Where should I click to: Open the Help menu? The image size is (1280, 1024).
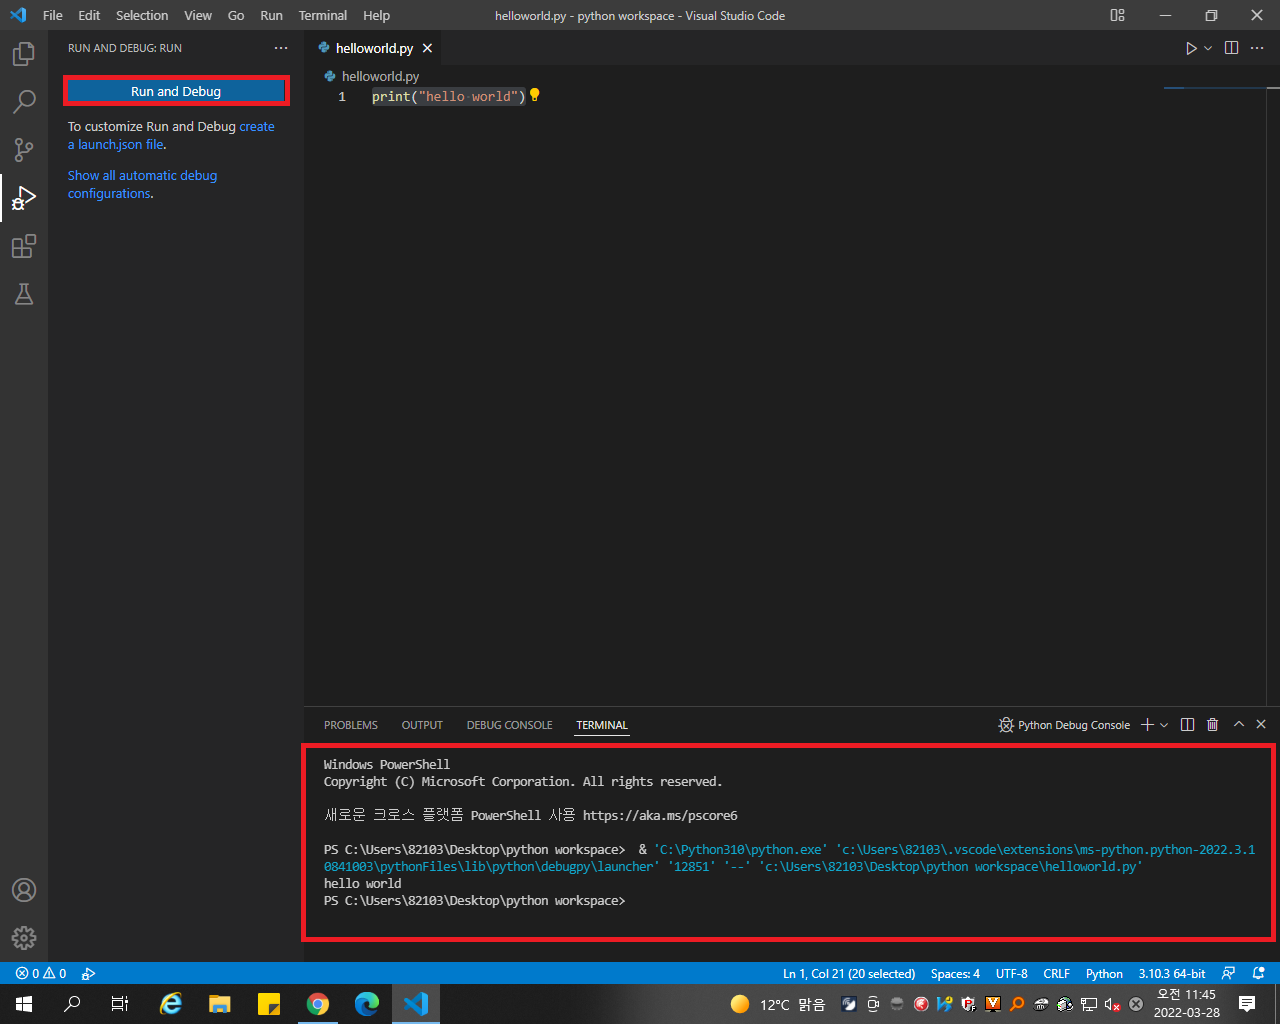click(x=377, y=15)
